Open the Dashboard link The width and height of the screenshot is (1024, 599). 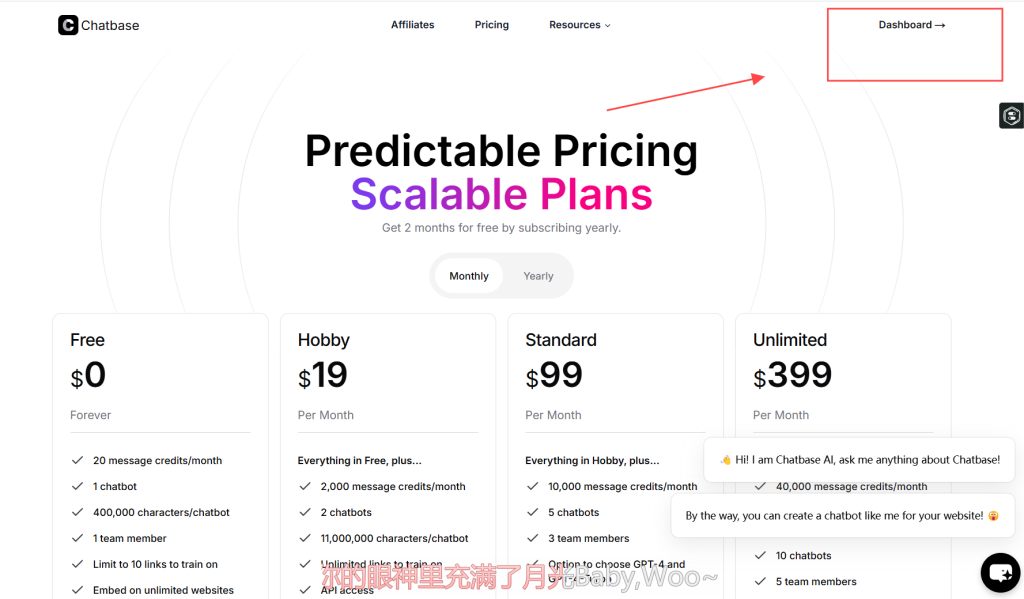click(x=911, y=25)
